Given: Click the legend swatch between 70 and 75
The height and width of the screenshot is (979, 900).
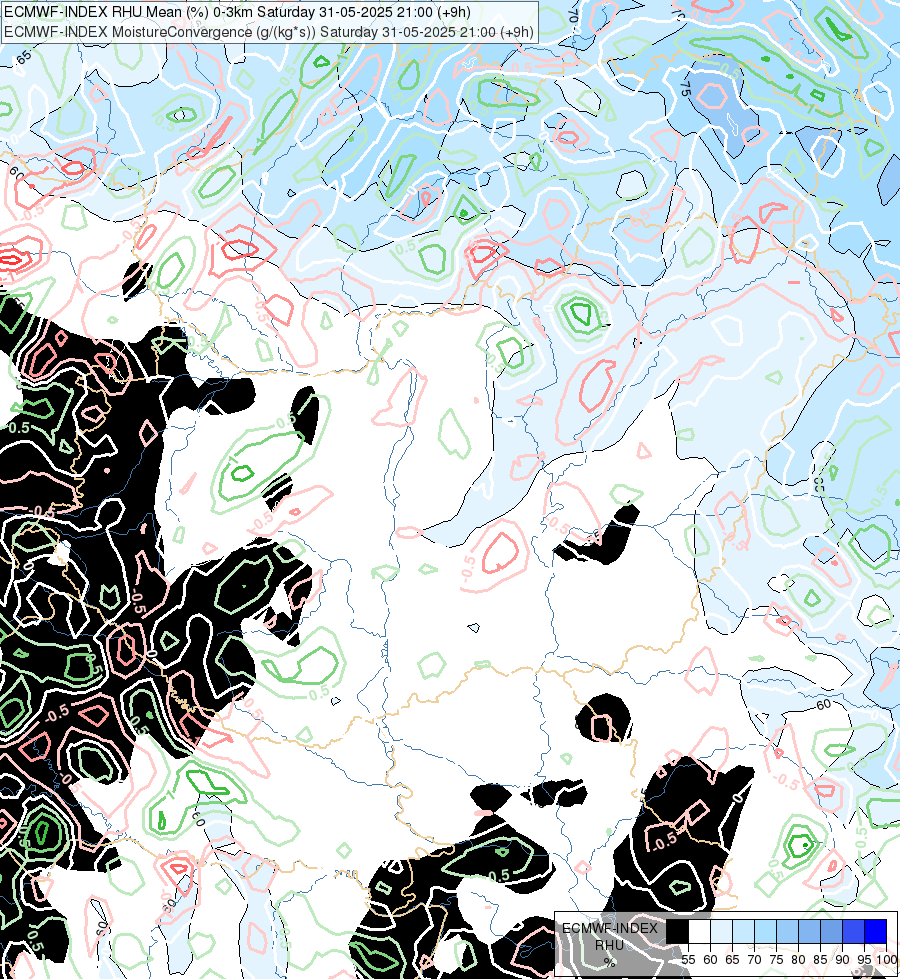Looking at the screenshot, I should (765, 931).
